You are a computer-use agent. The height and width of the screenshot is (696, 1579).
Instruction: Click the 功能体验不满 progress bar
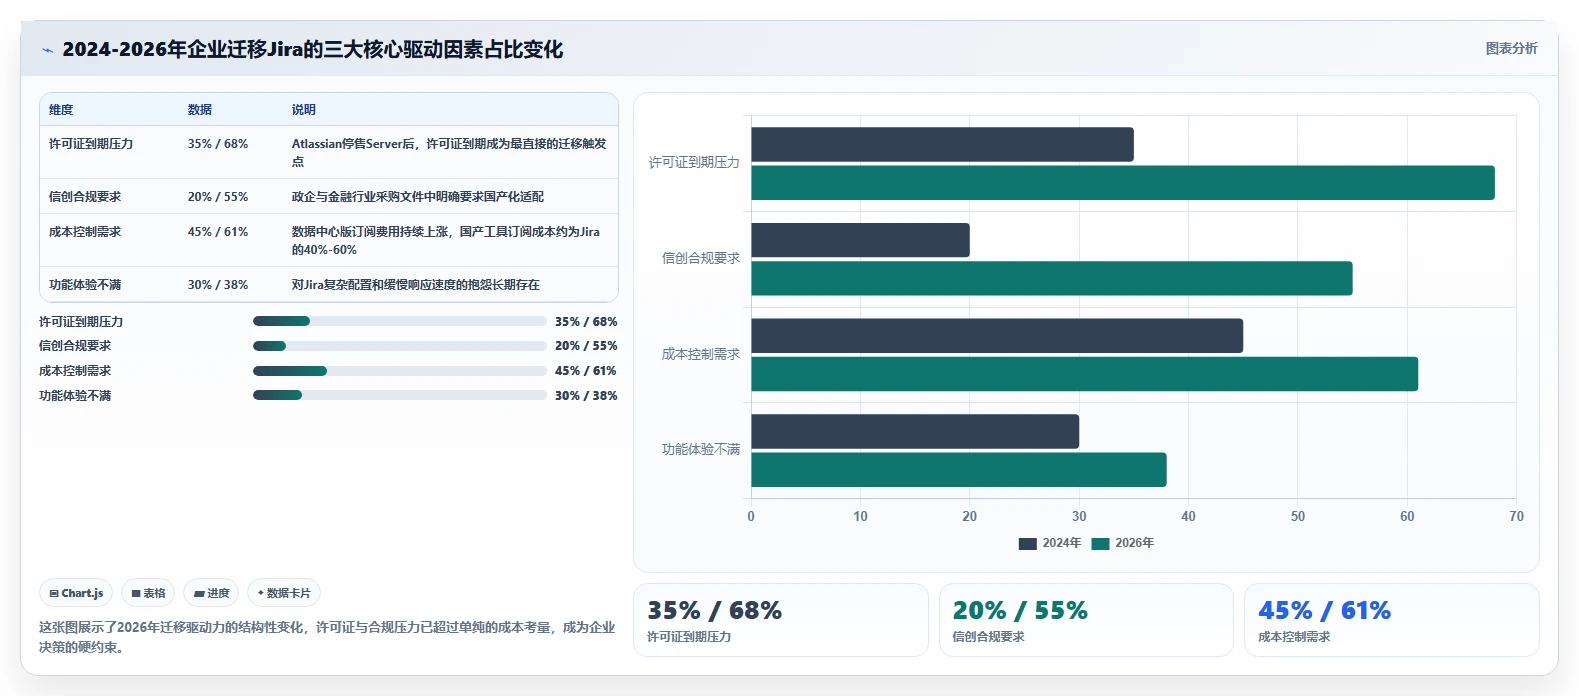(x=400, y=395)
